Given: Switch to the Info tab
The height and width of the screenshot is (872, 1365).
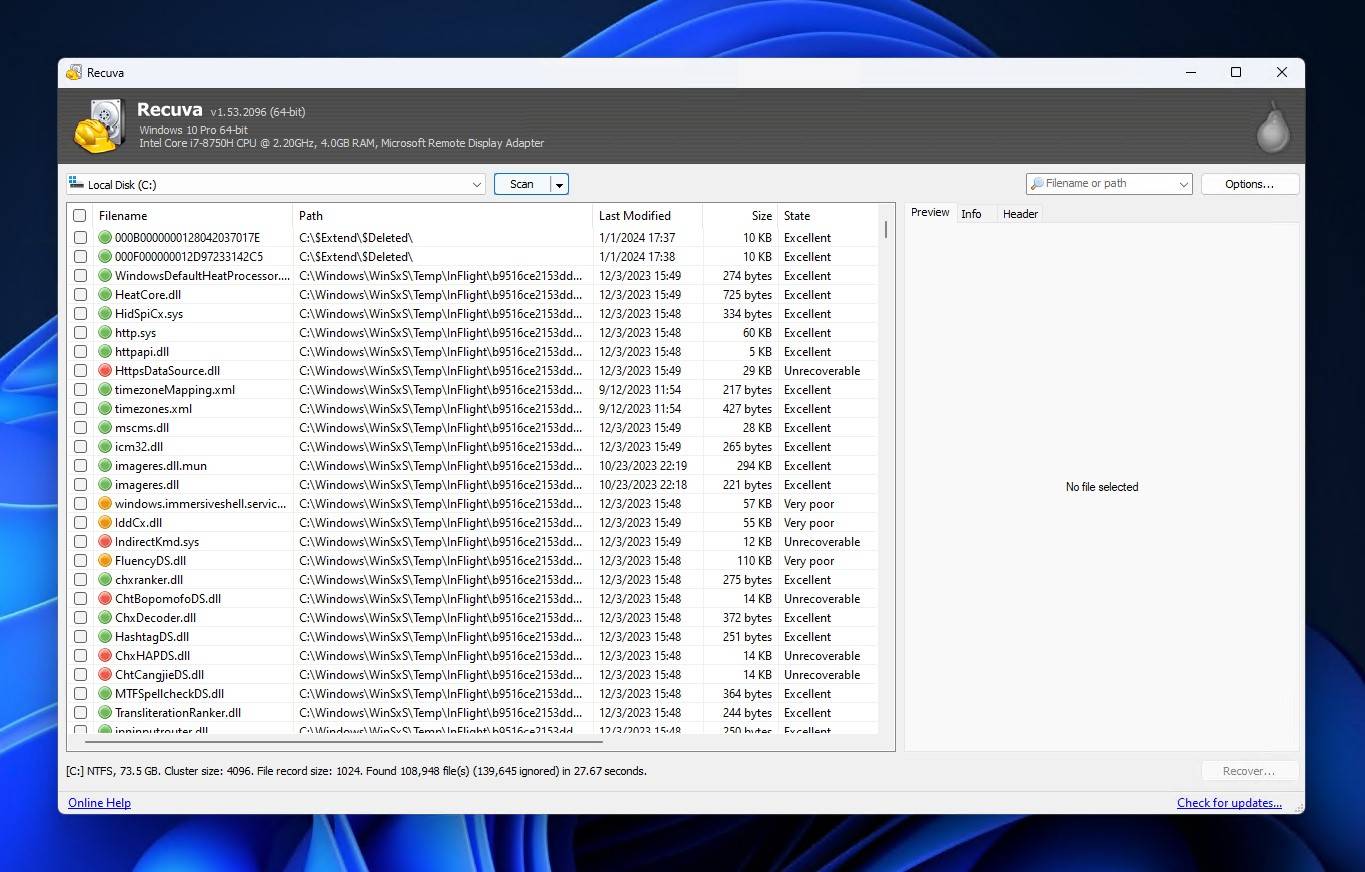Looking at the screenshot, I should point(971,214).
